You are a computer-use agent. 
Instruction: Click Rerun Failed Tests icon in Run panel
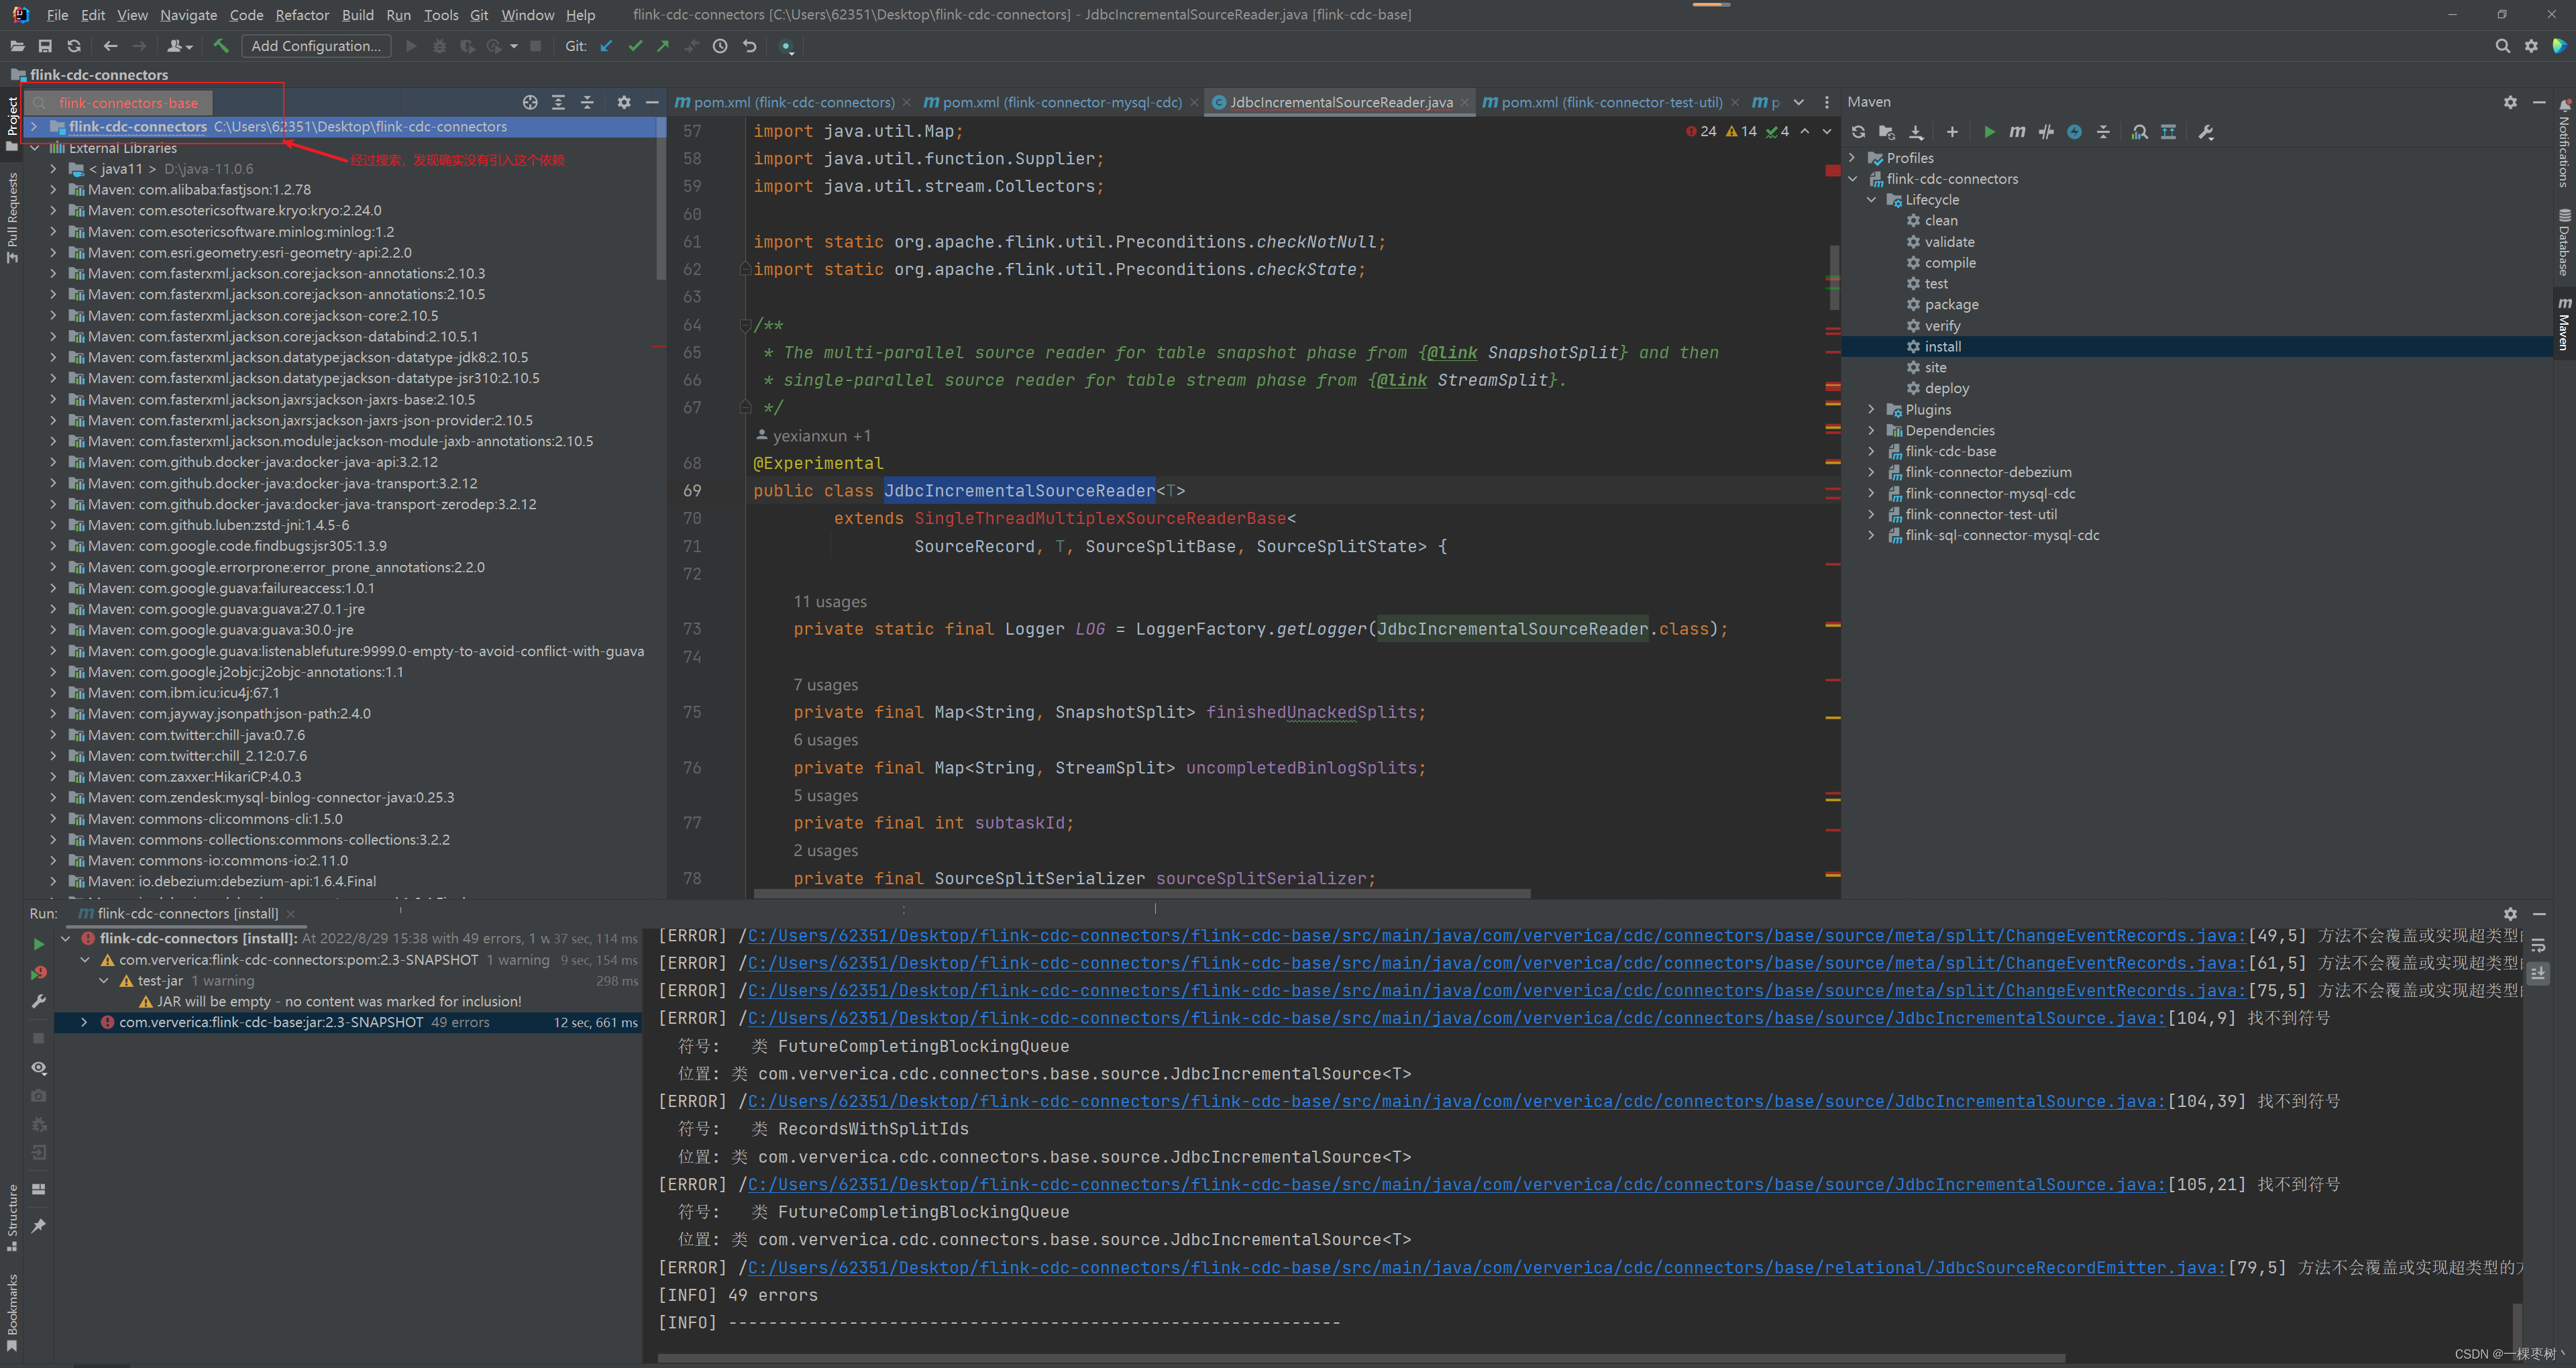[38, 972]
